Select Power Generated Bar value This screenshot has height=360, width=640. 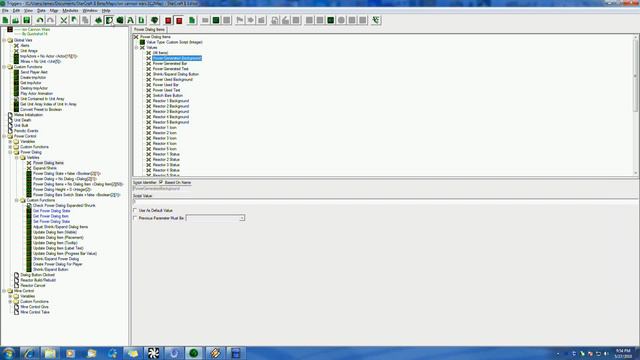[x=170, y=63]
